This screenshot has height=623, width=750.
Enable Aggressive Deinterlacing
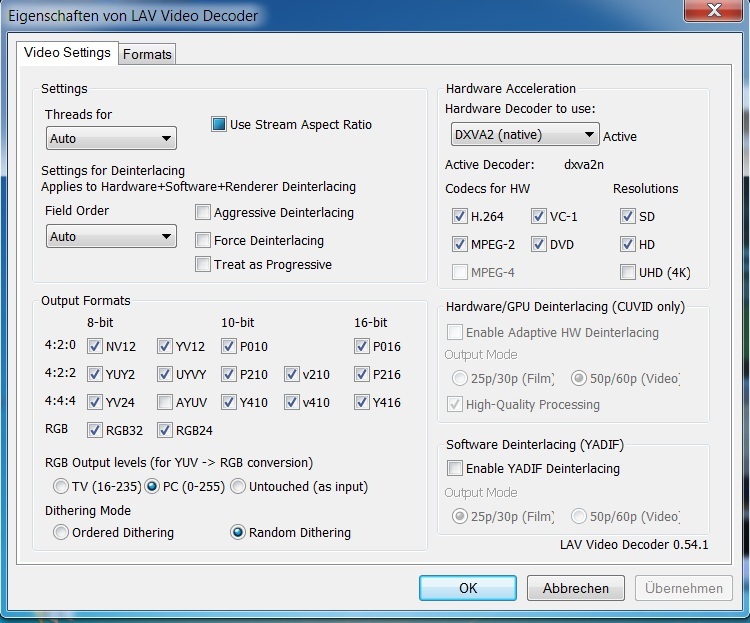[203, 212]
